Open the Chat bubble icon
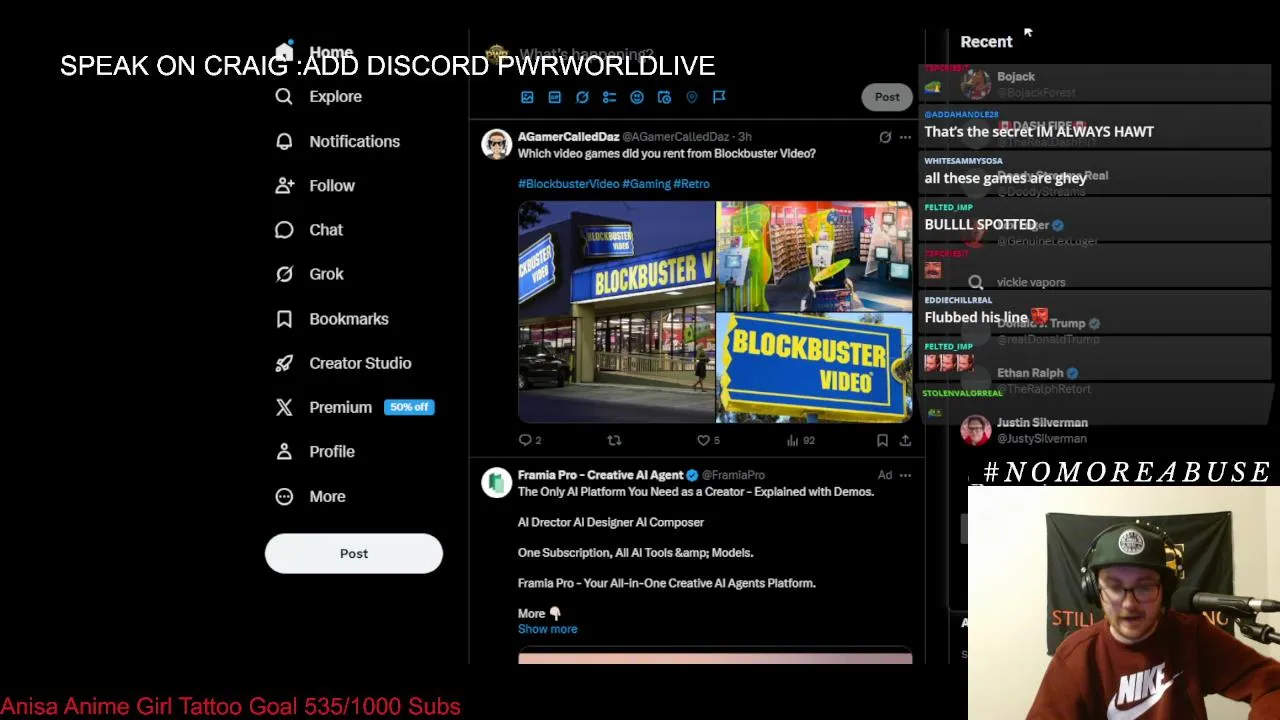The height and width of the screenshot is (720, 1280). coord(284,230)
